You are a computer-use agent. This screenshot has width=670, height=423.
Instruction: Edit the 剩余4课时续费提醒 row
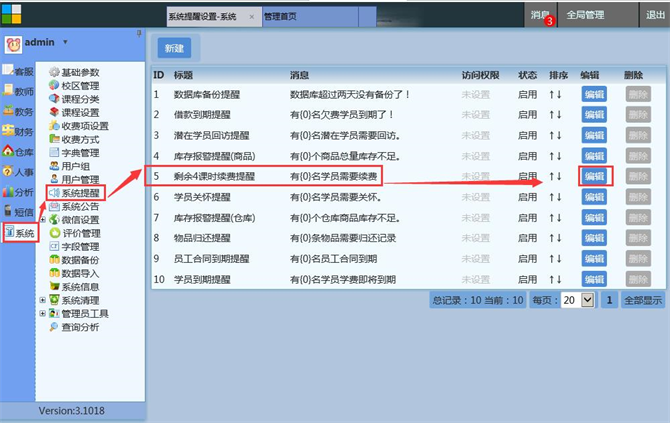point(594,176)
